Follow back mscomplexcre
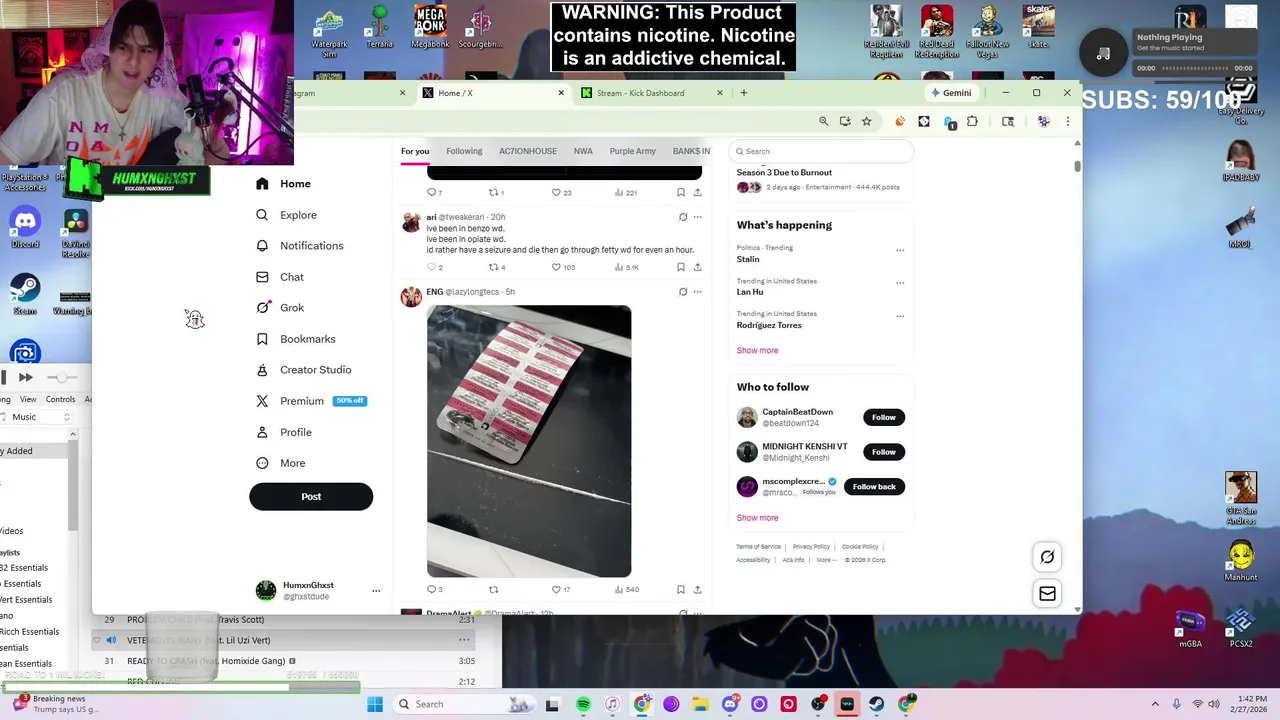The width and height of the screenshot is (1280, 720). coord(874,487)
